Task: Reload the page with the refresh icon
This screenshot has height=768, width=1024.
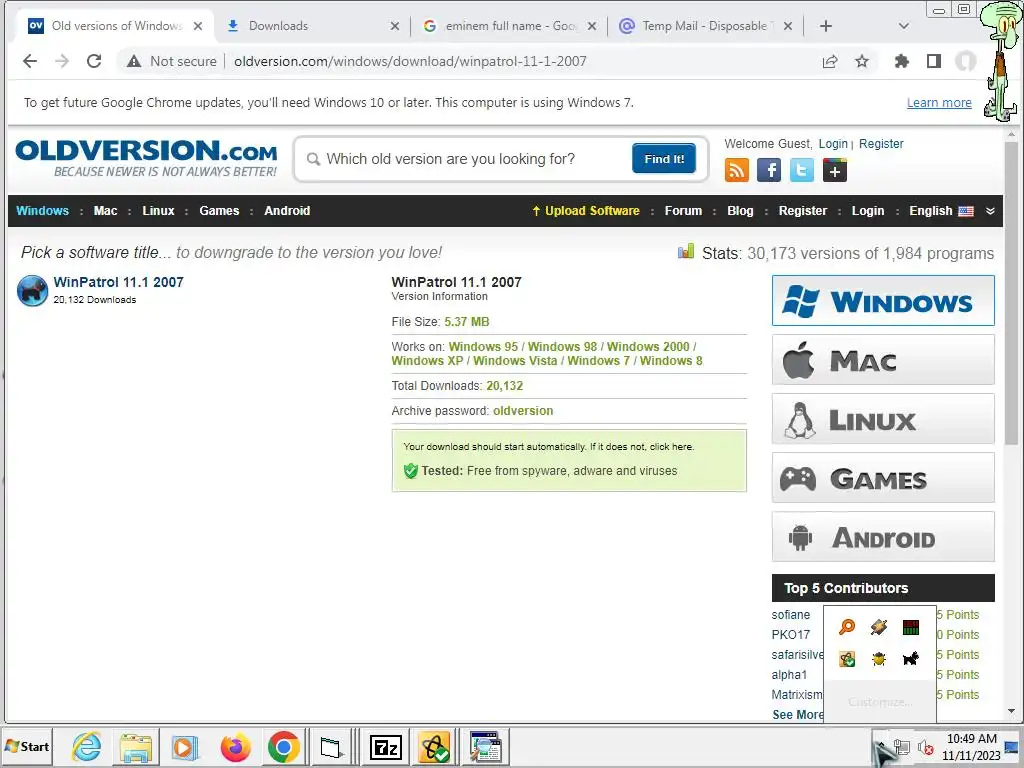Action: 94,61
